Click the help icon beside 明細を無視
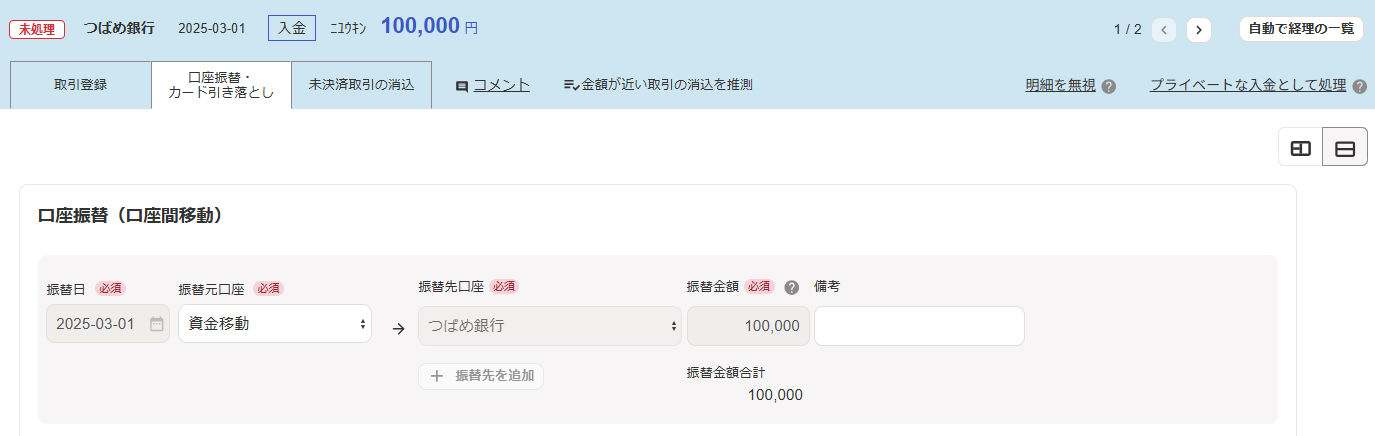This screenshot has height=436, width=1375. 1109,87
